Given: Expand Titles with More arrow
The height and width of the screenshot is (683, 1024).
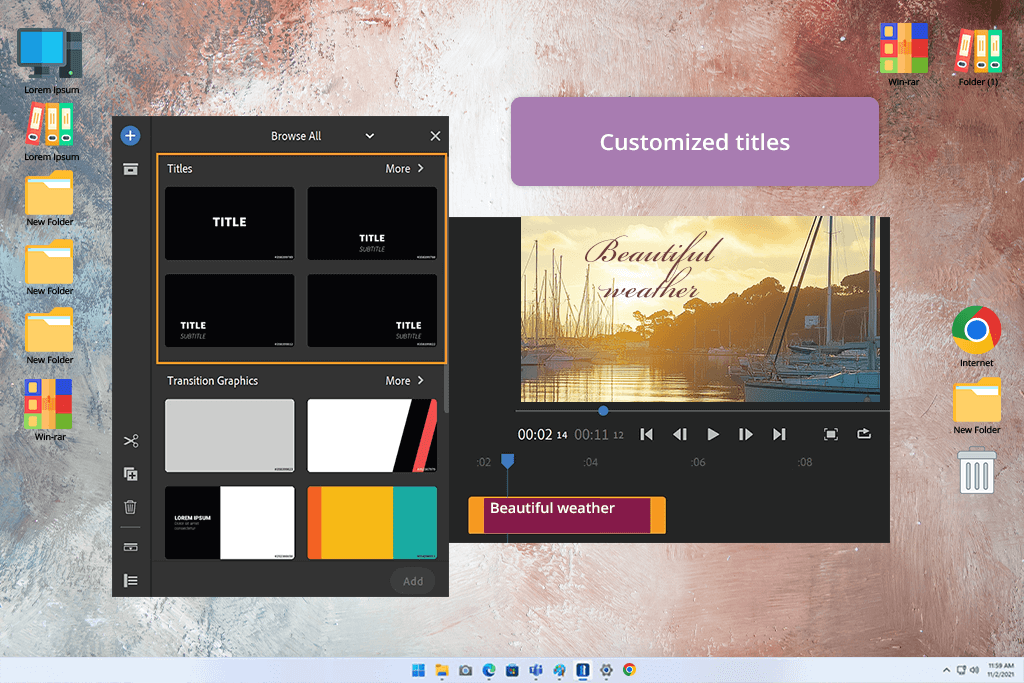Looking at the screenshot, I should point(404,168).
